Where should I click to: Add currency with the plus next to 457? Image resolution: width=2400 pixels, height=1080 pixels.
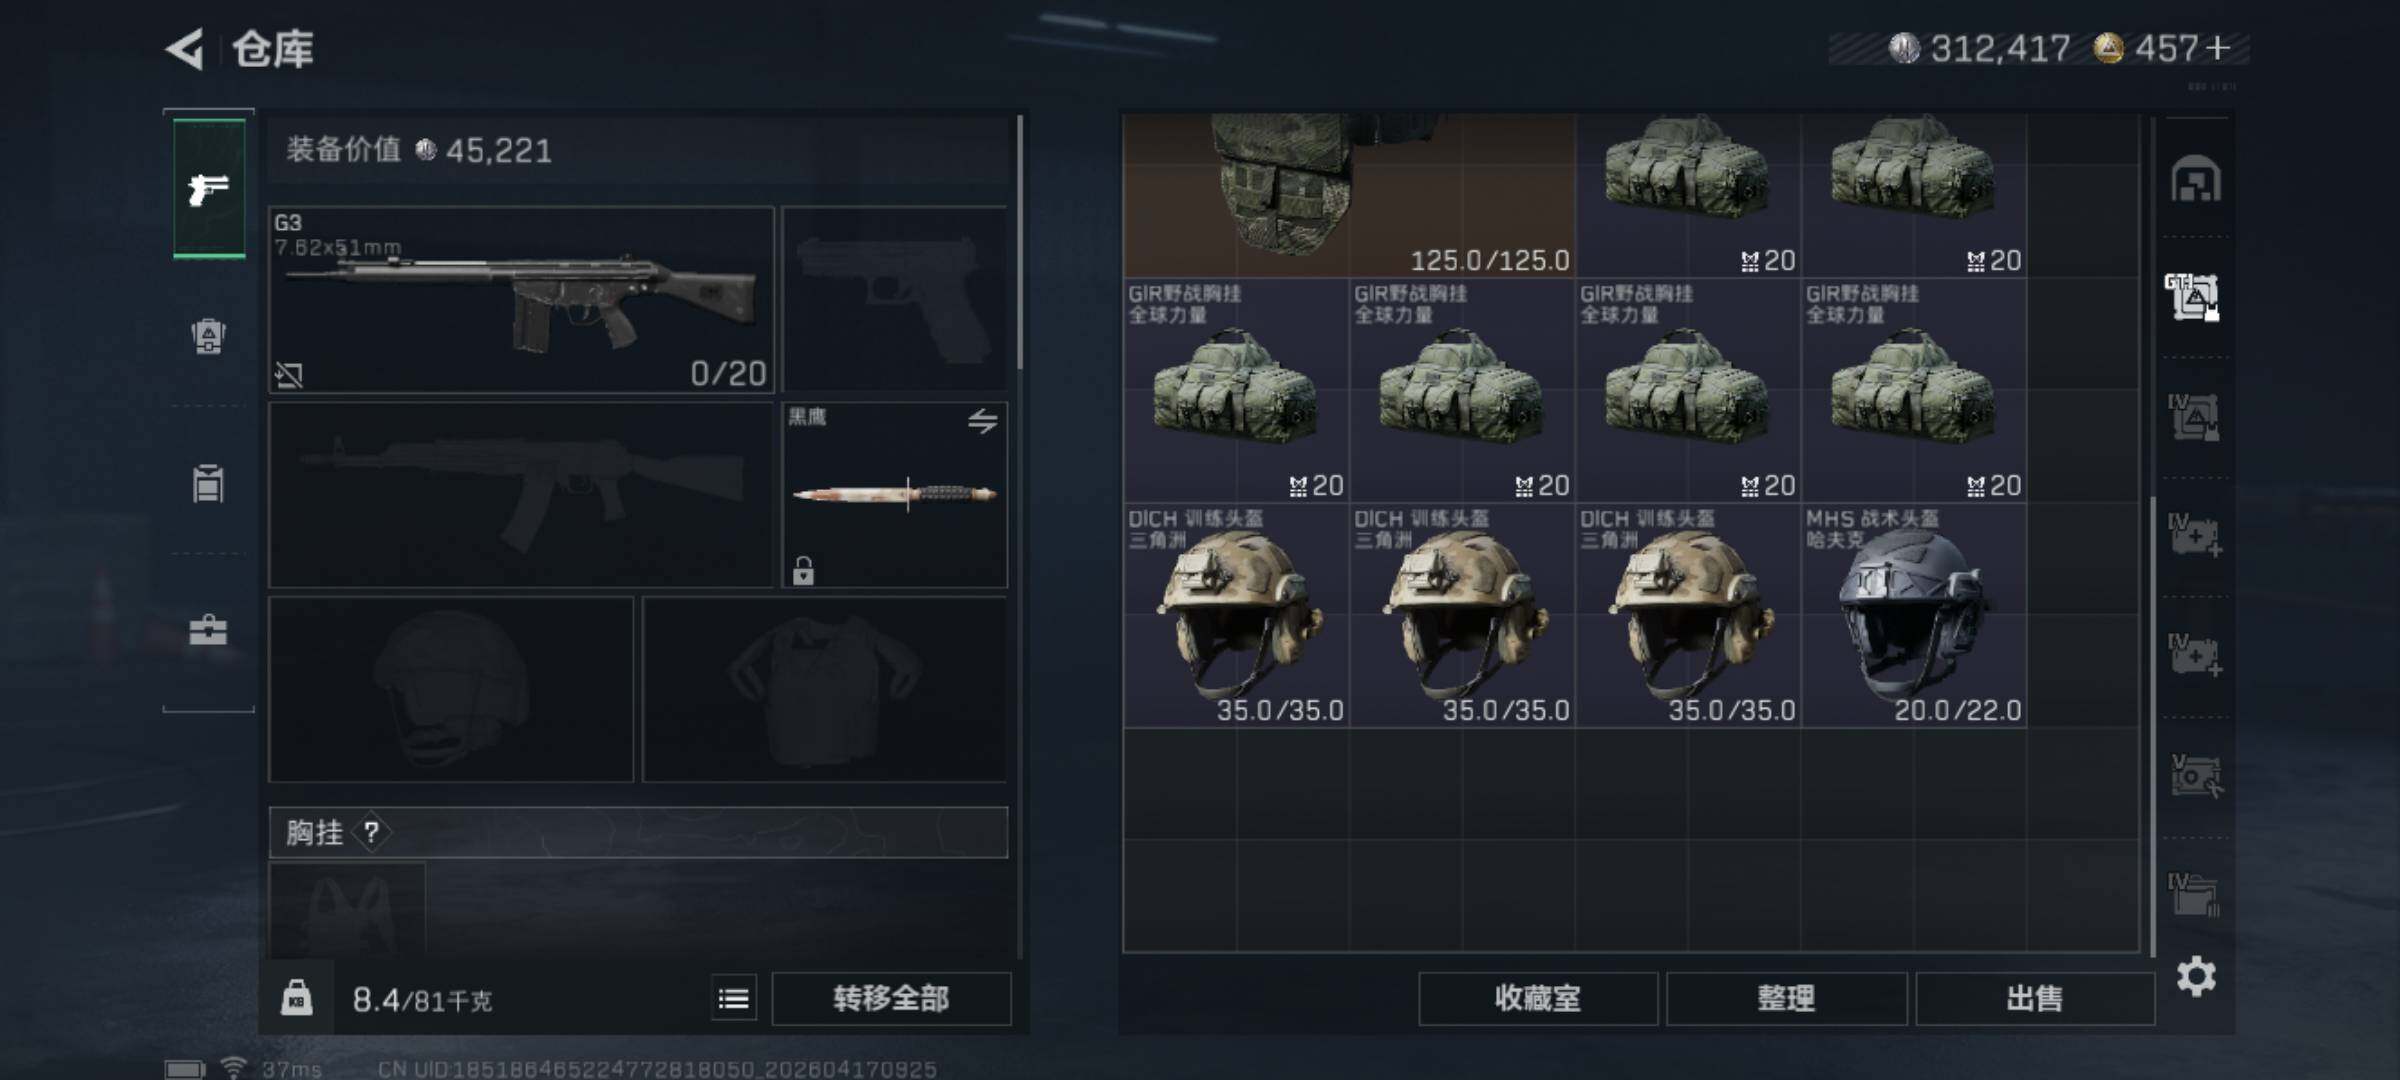[2218, 48]
